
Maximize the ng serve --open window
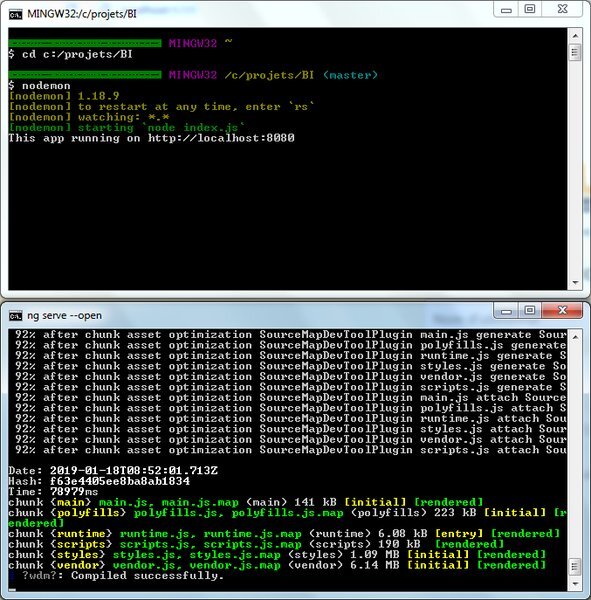coord(530,311)
